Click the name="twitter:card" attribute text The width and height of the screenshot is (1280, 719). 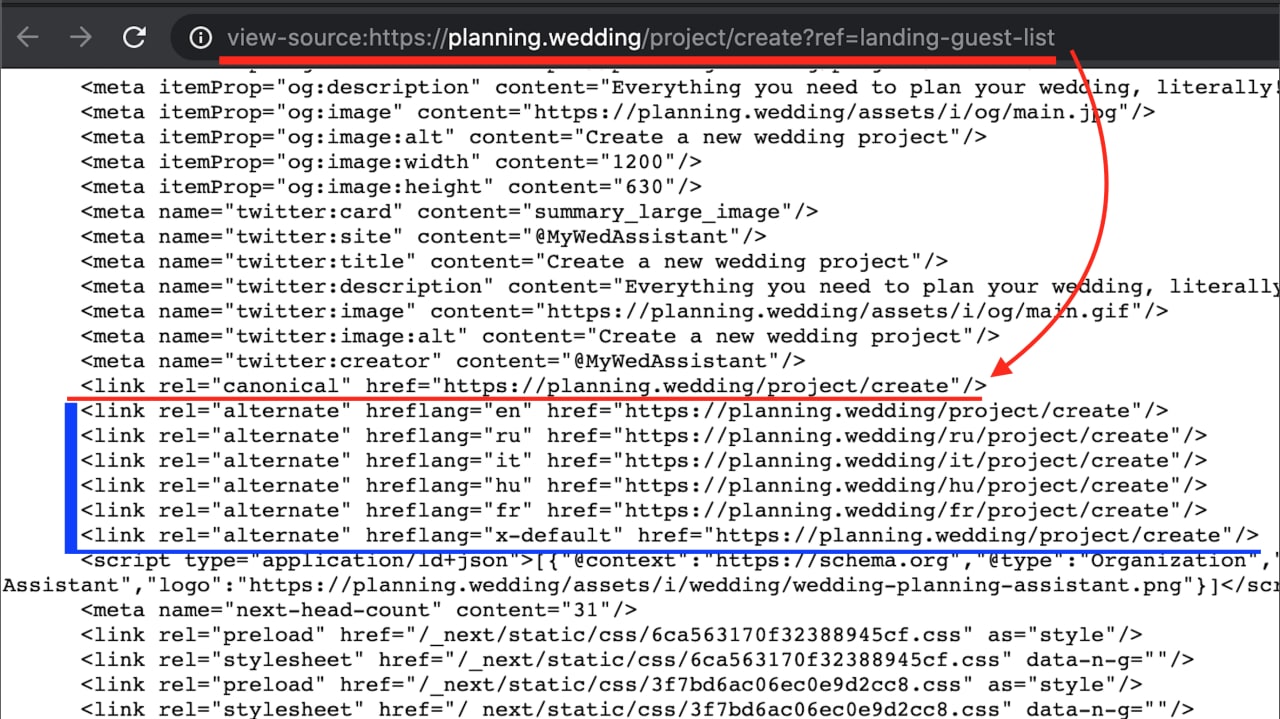pyautogui.click(x=281, y=212)
